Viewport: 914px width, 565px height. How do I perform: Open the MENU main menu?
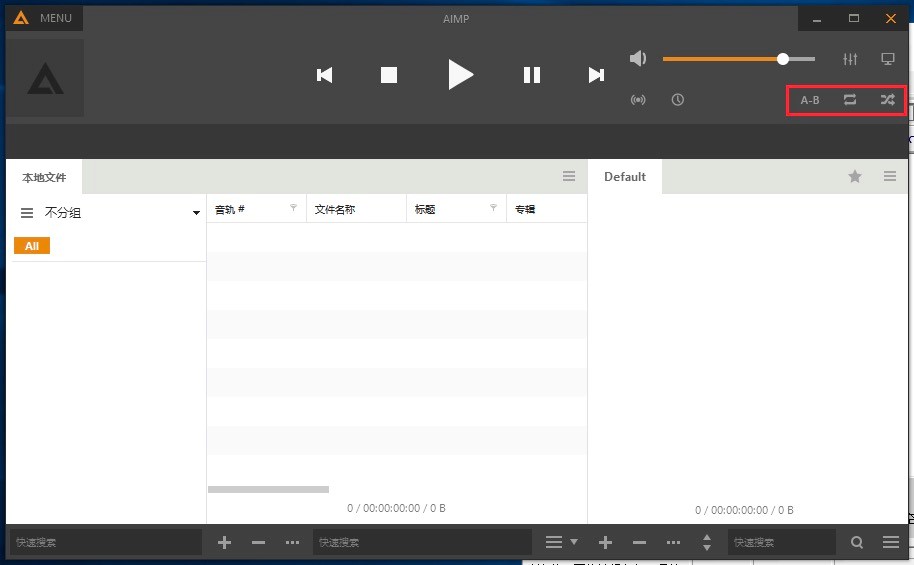point(45,18)
